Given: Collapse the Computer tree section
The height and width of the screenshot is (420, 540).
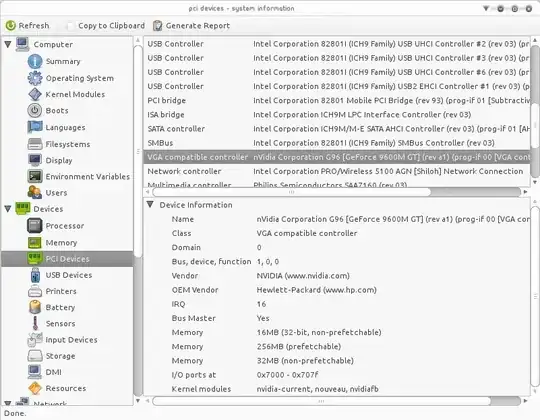Looking at the screenshot, I should [x=8, y=44].
